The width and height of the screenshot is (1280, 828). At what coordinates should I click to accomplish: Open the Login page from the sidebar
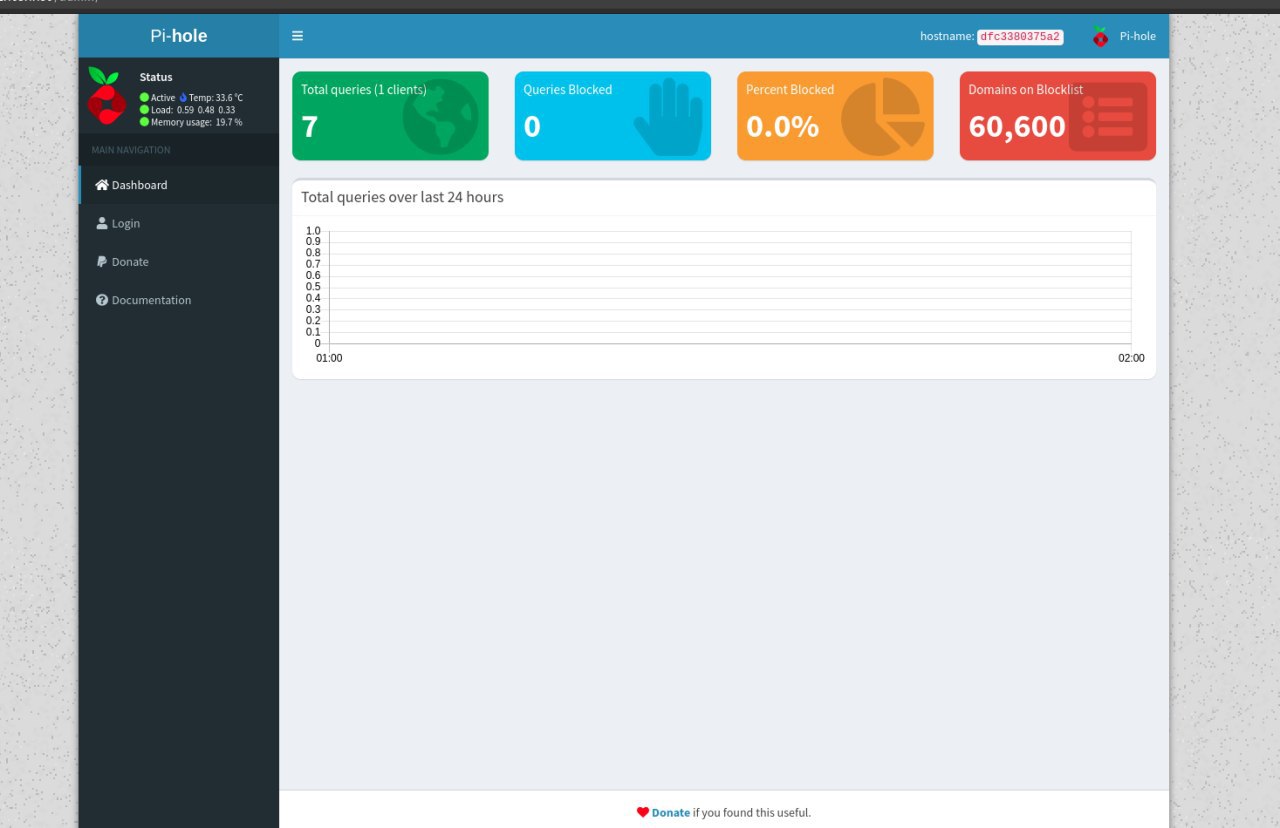[x=179, y=223]
